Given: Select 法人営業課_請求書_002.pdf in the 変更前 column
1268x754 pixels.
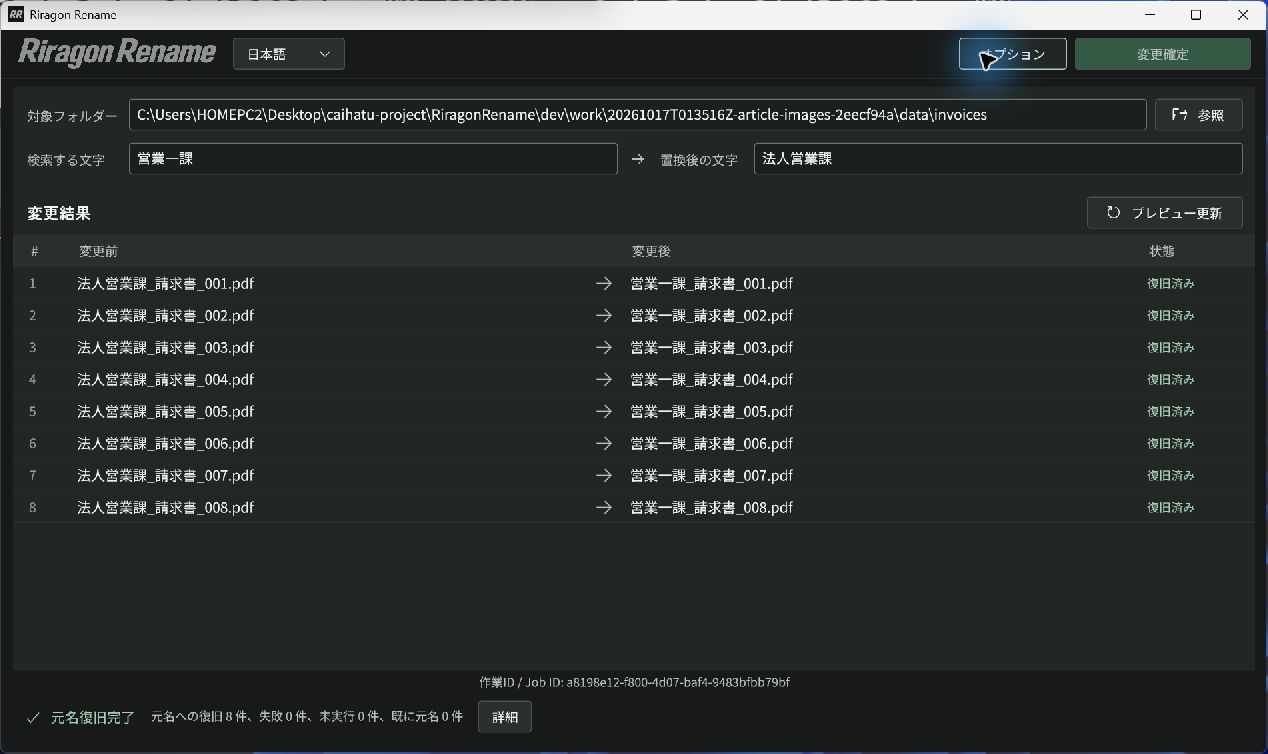Looking at the screenshot, I should pyautogui.click(x=166, y=315).
